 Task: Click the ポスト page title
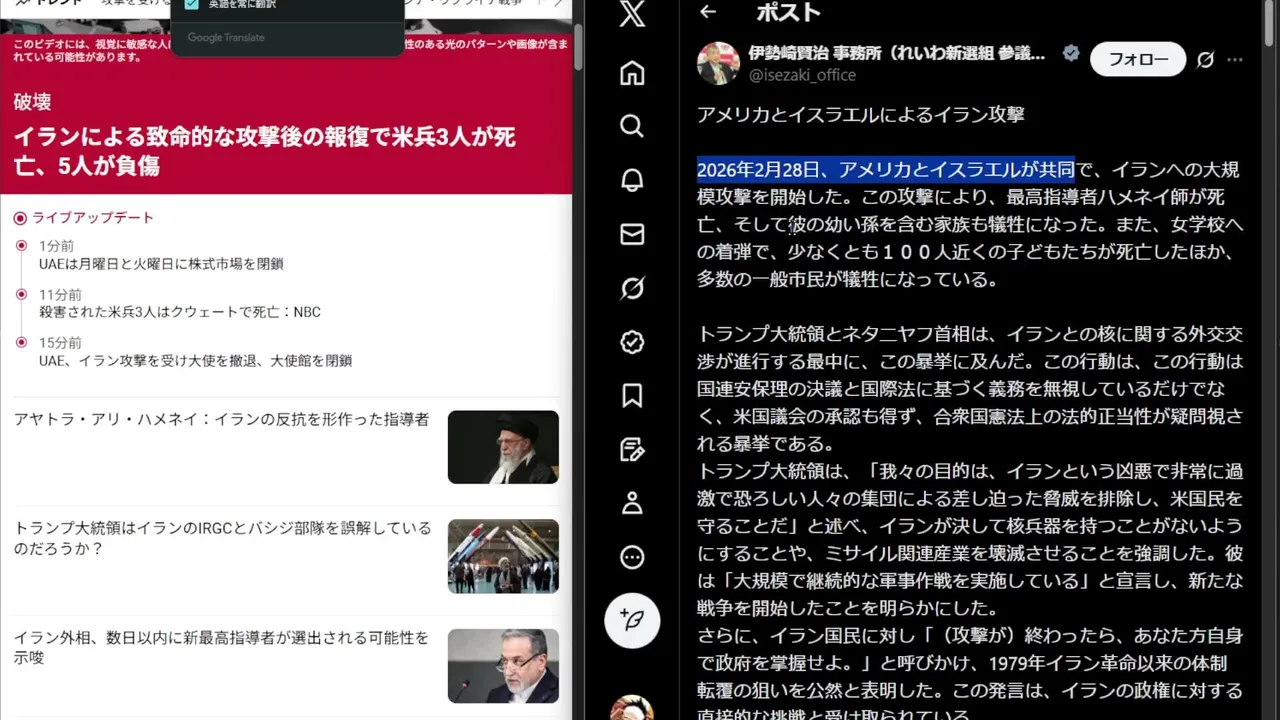[789, 13]
